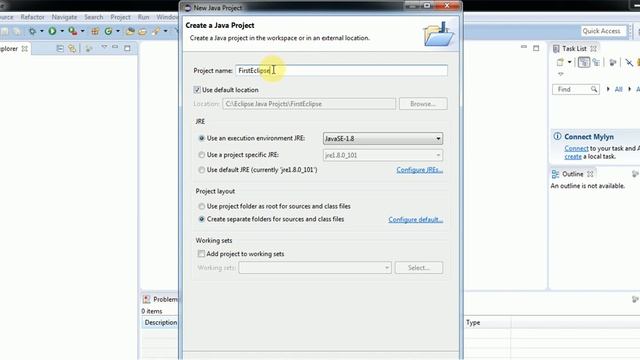The width and height of the screenshot is (640, 360).
Task: Minimize the editor area
Action: 524,47
